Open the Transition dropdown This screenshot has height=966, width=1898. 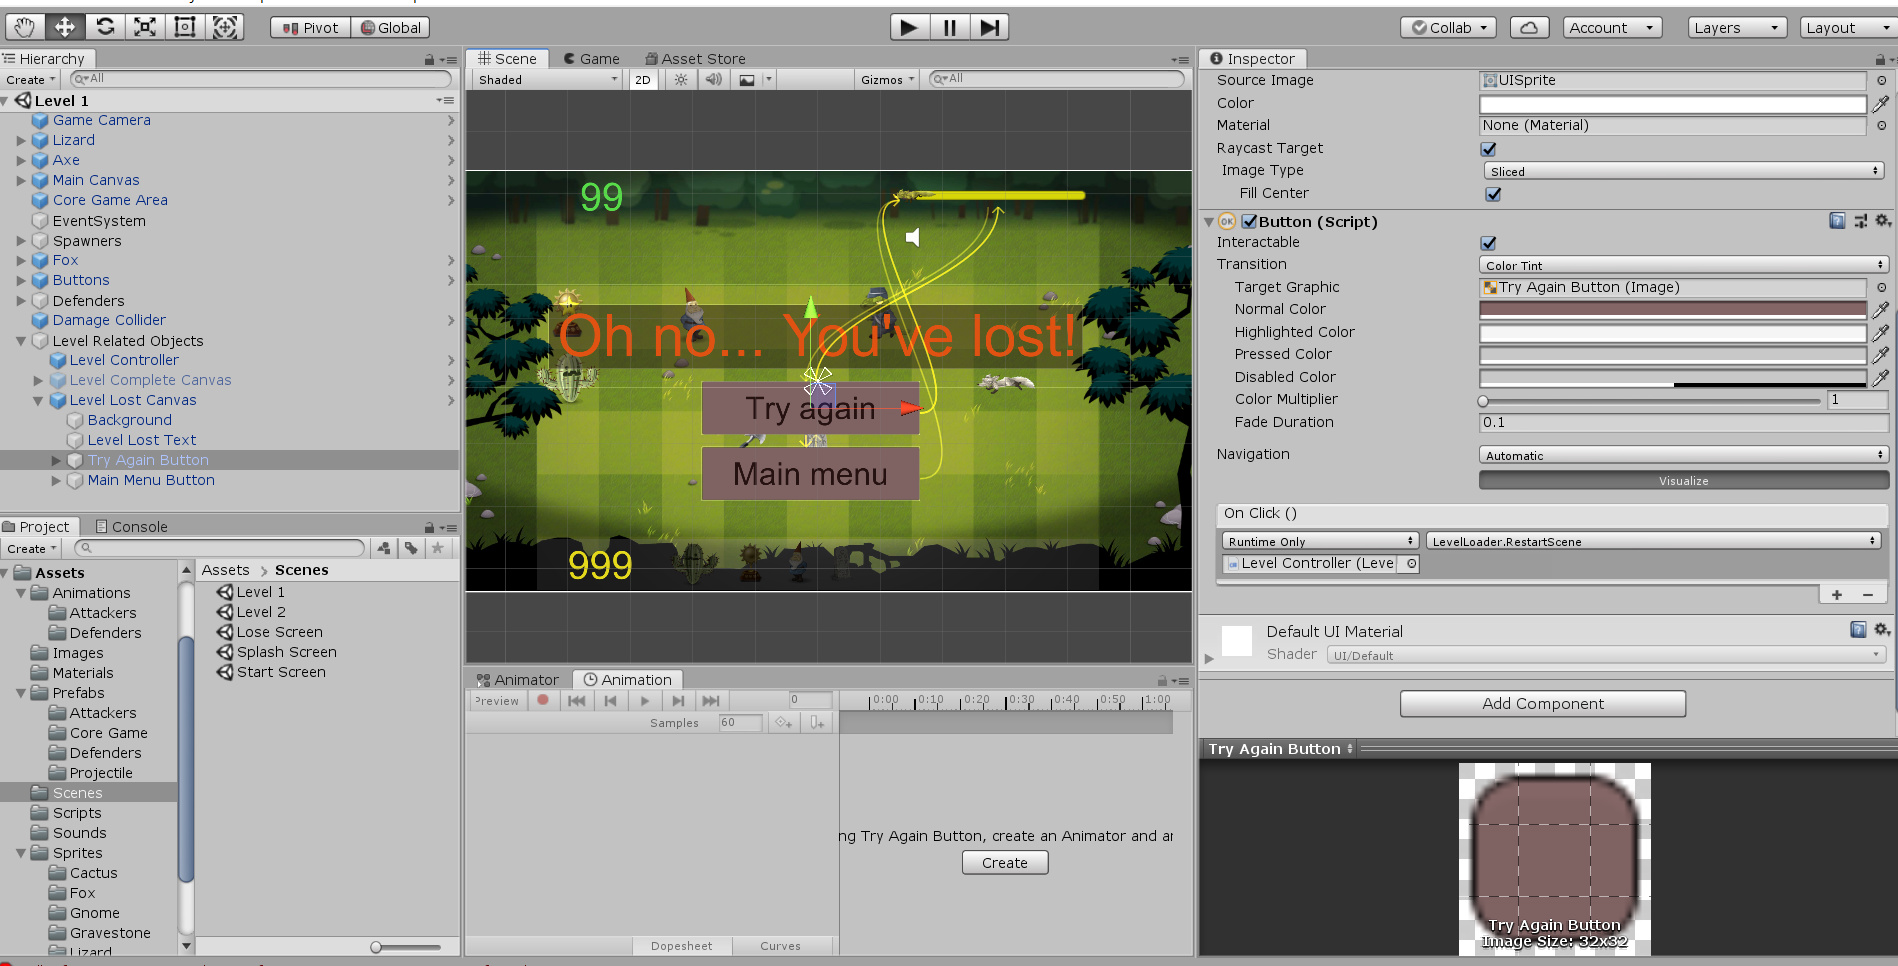click(x=1683, y=265)
